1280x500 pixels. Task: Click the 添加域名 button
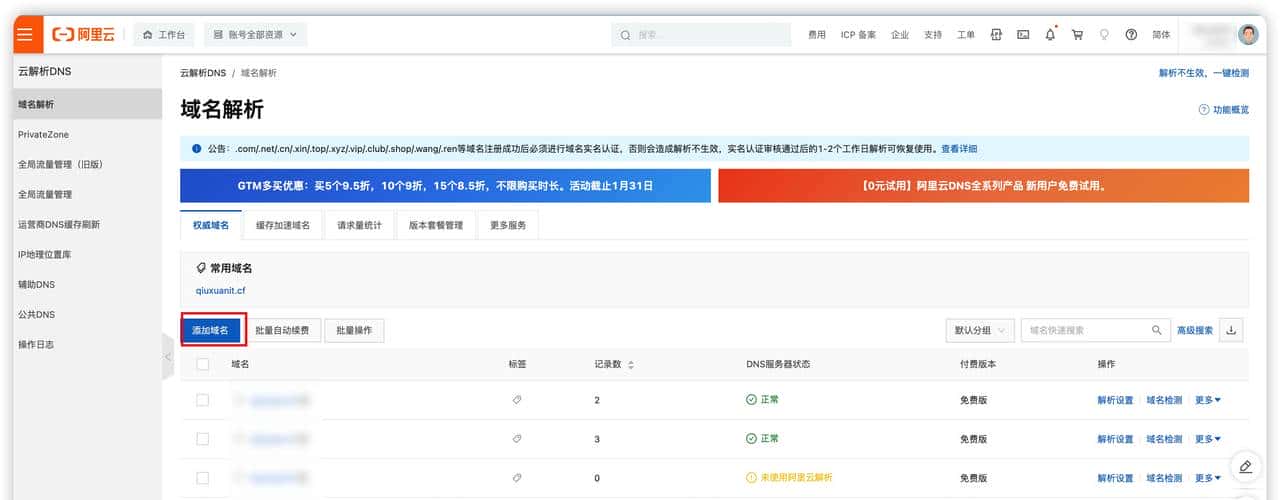(210, 330)
